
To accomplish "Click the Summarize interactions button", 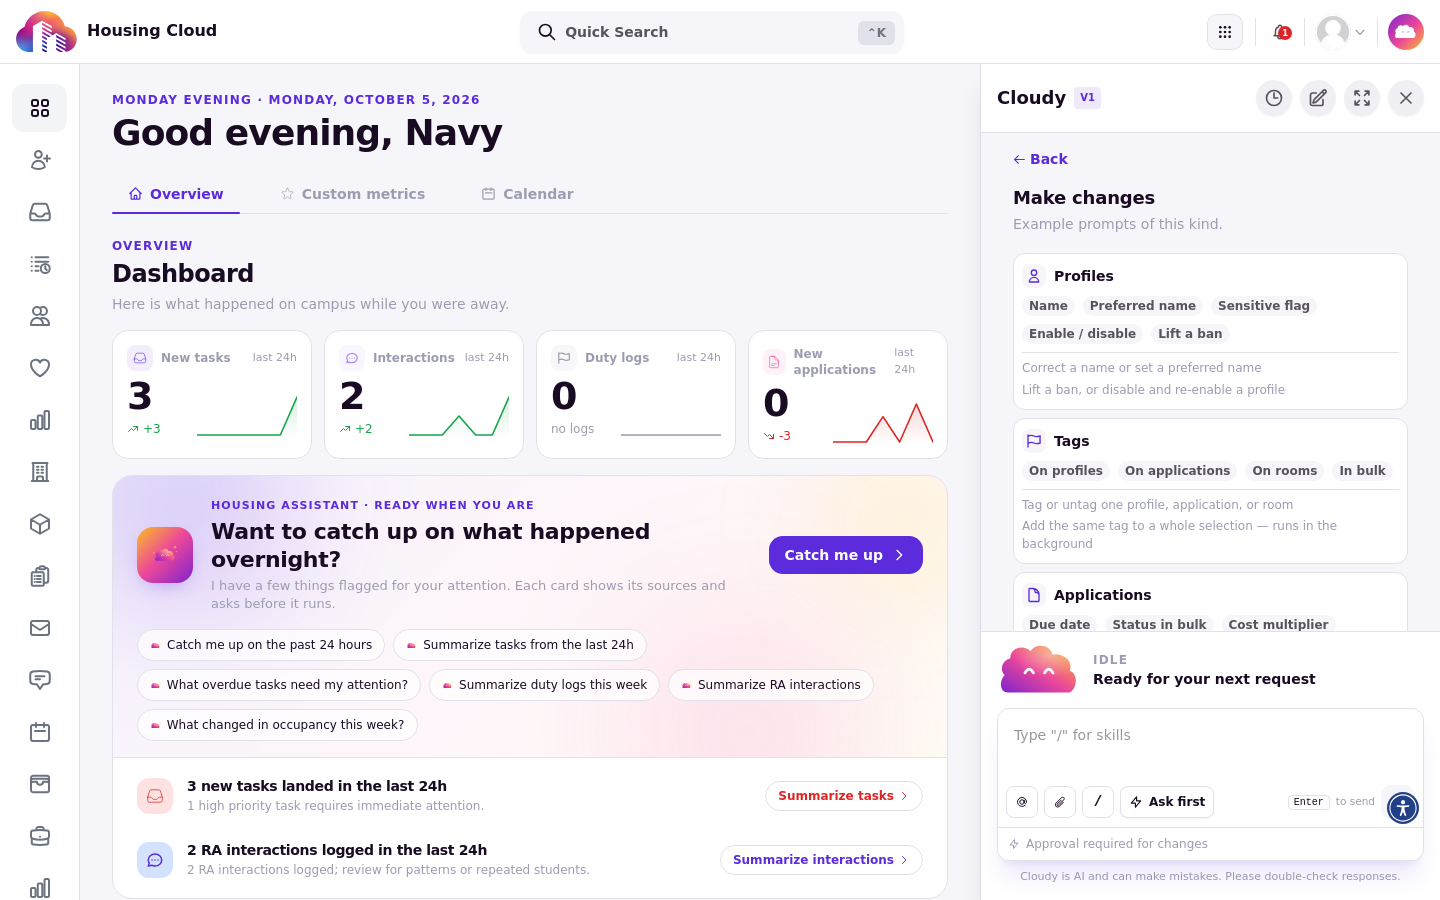I will (x=821, y=860).
